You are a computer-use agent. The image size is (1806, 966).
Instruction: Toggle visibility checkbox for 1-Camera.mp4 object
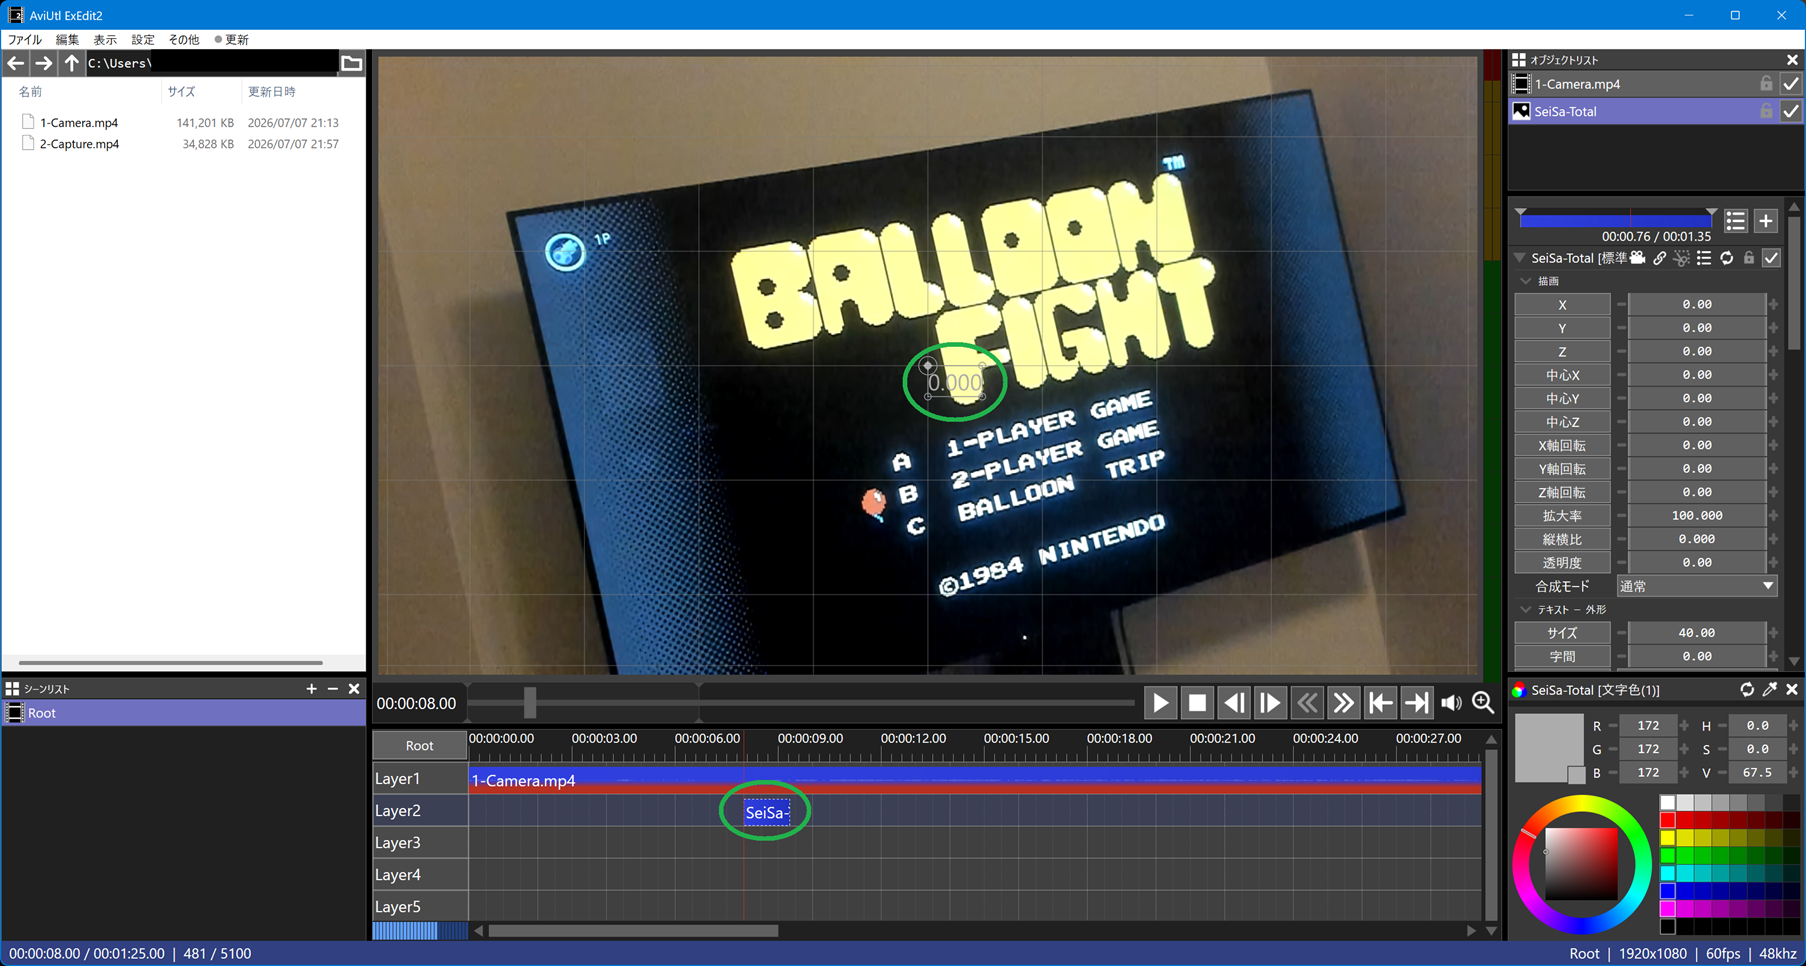pyautogui.click(x=1791, y=84)
